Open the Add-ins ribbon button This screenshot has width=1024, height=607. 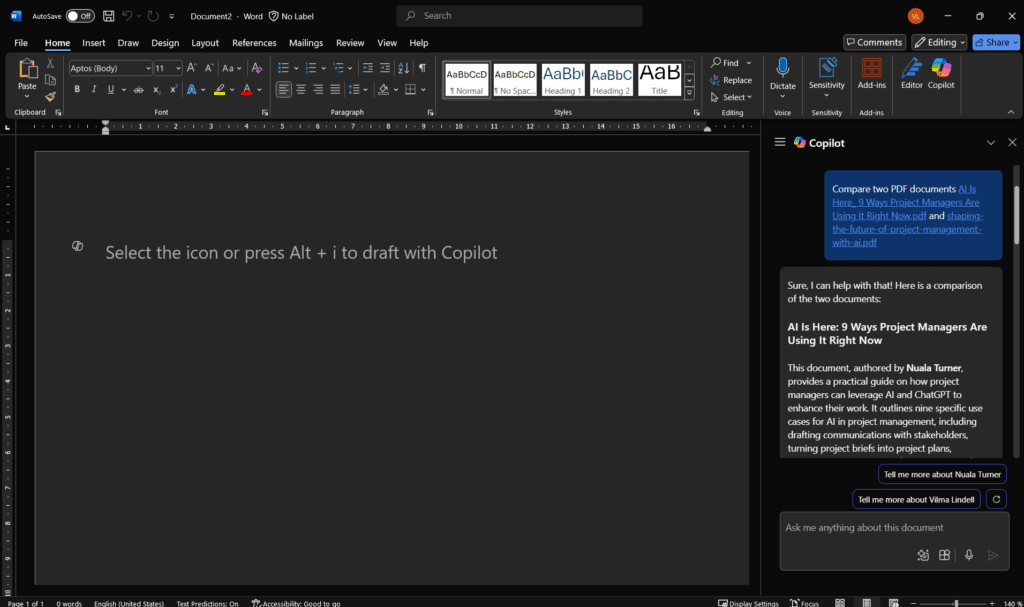pyautogui.click(x=871, y=73)
